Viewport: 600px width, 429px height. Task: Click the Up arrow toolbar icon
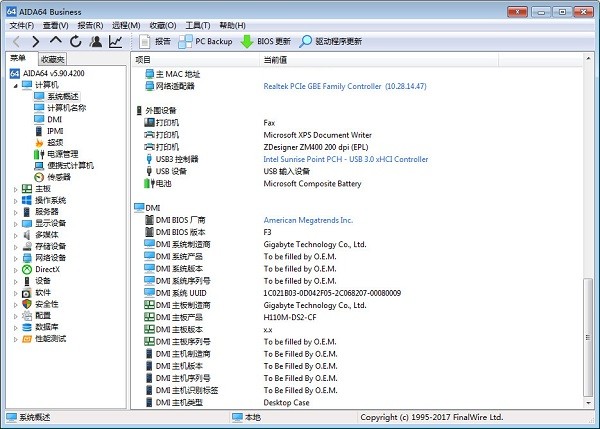[x=56, y=42]
